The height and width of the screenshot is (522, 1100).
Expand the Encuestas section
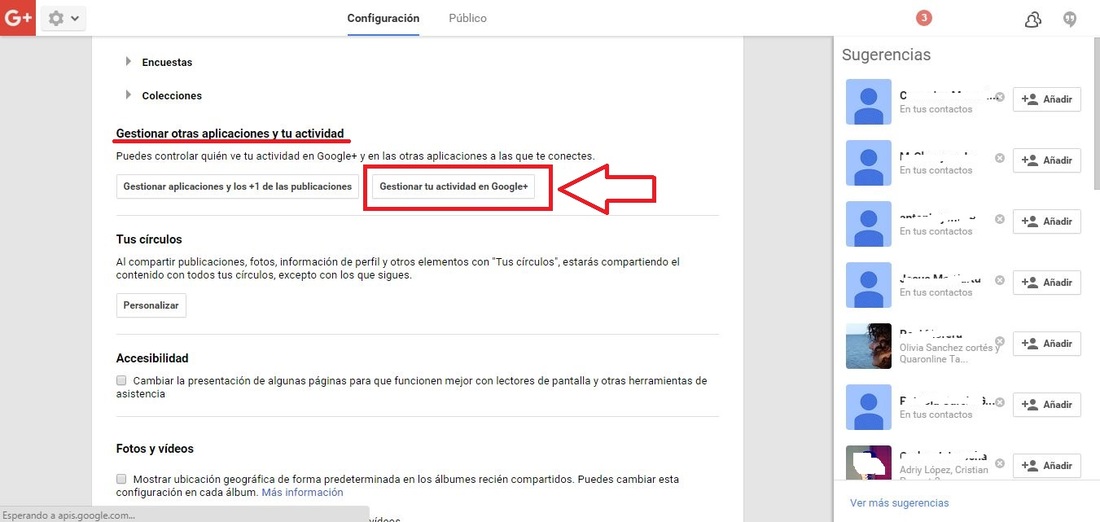[128, 62]
